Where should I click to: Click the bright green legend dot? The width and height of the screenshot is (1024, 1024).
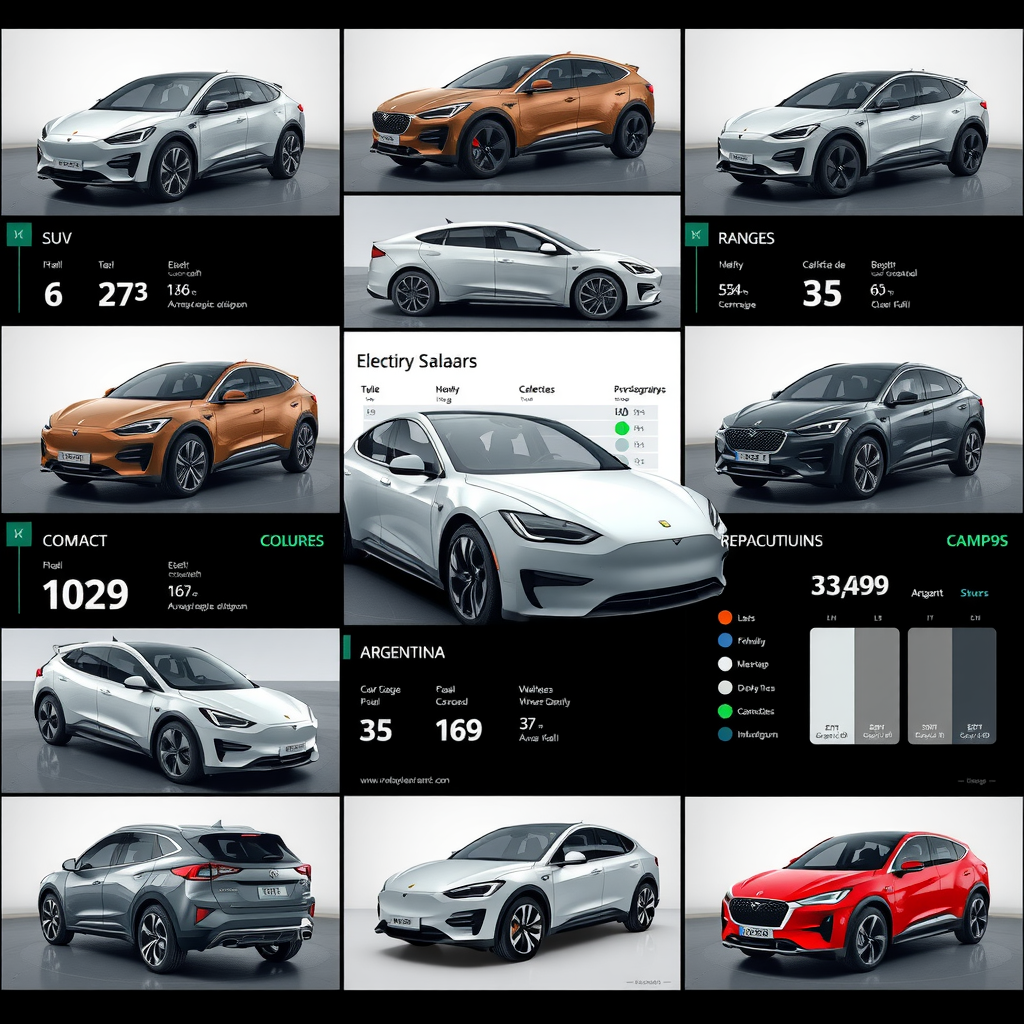[725, 711]
